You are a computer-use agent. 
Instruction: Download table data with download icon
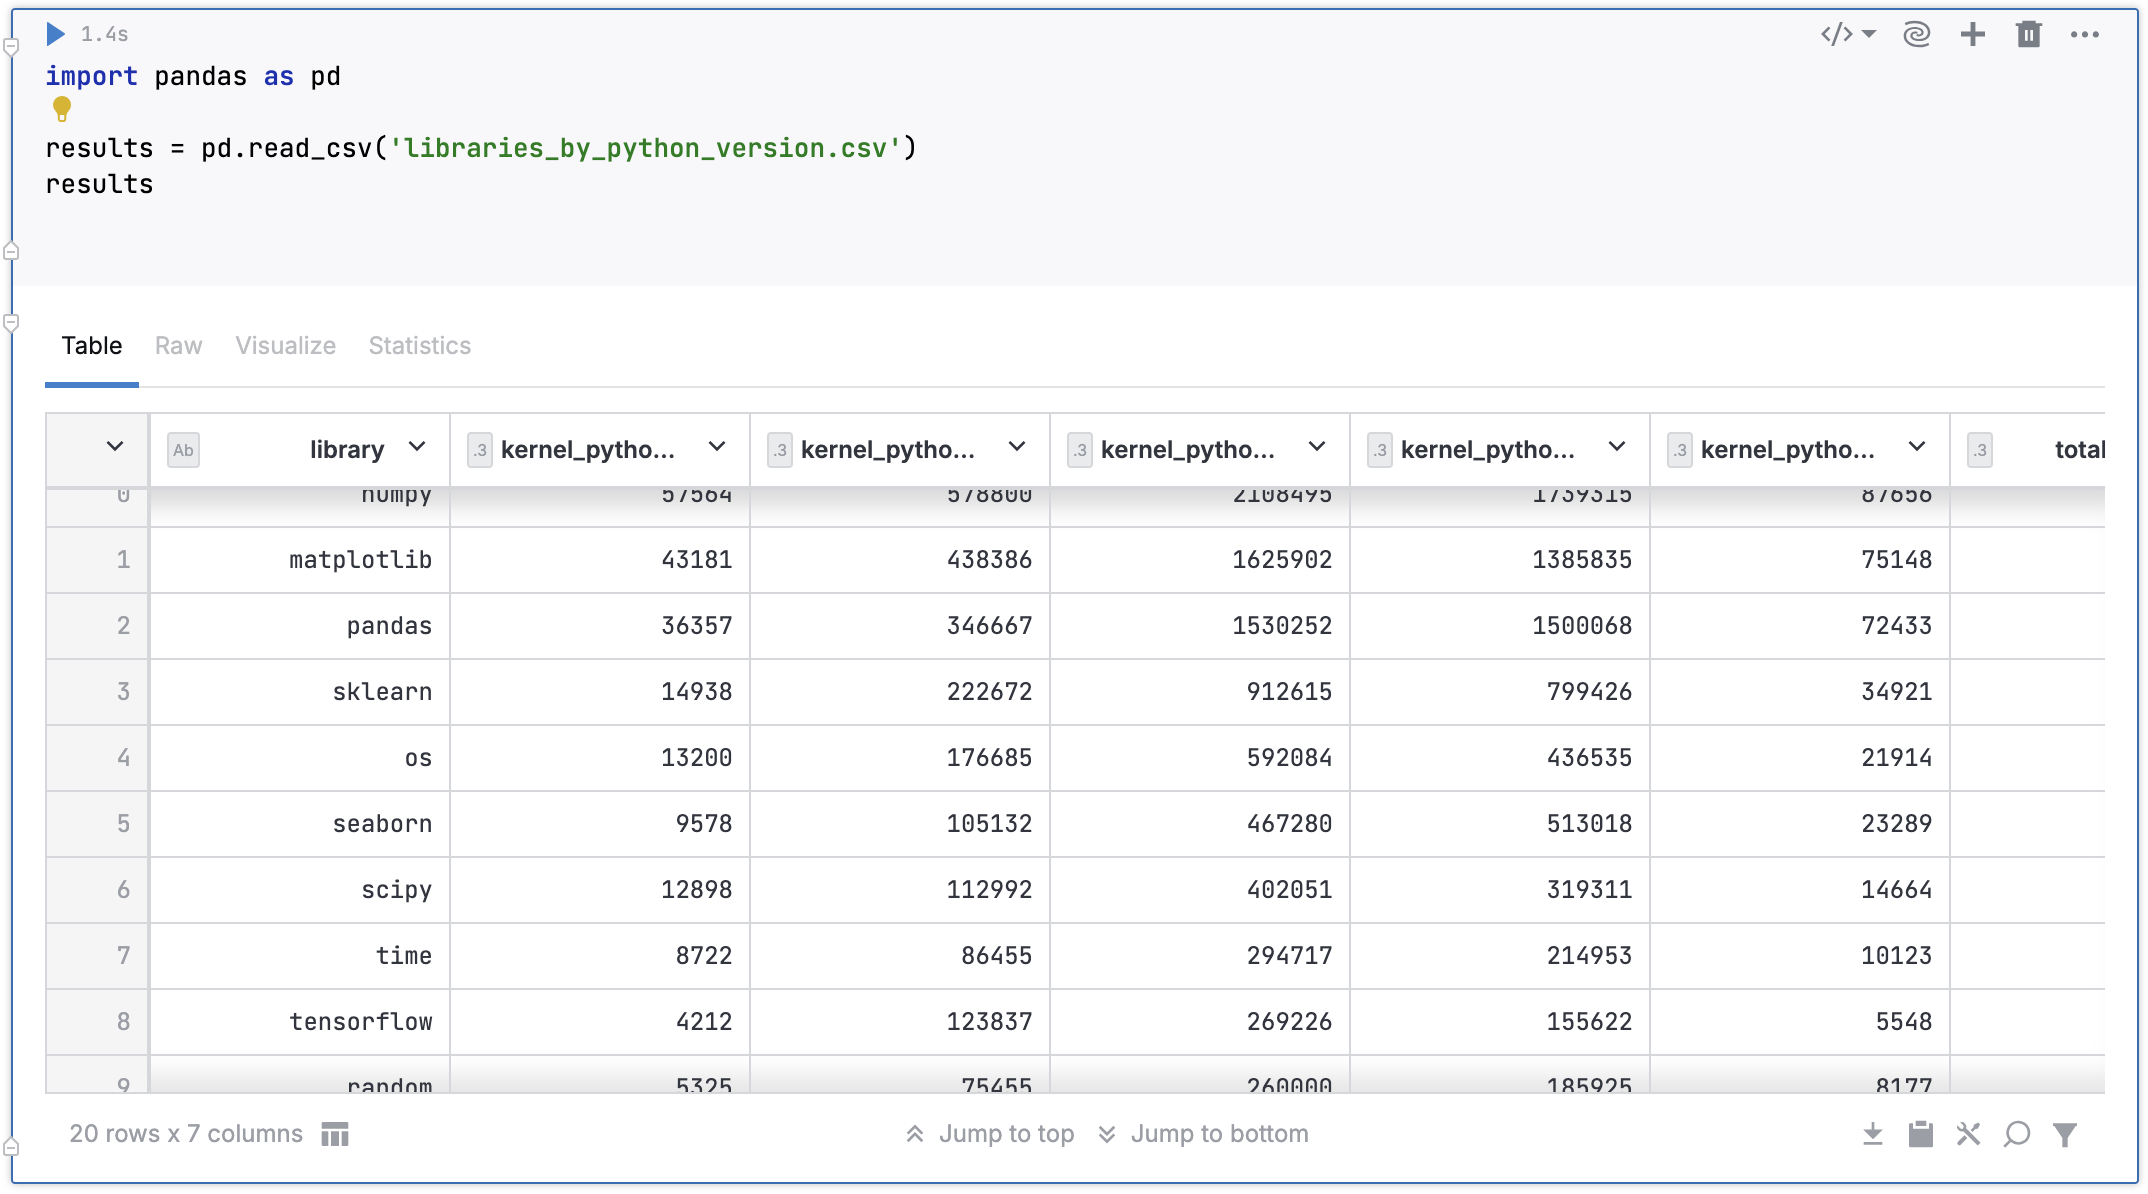(1873, 1134)
